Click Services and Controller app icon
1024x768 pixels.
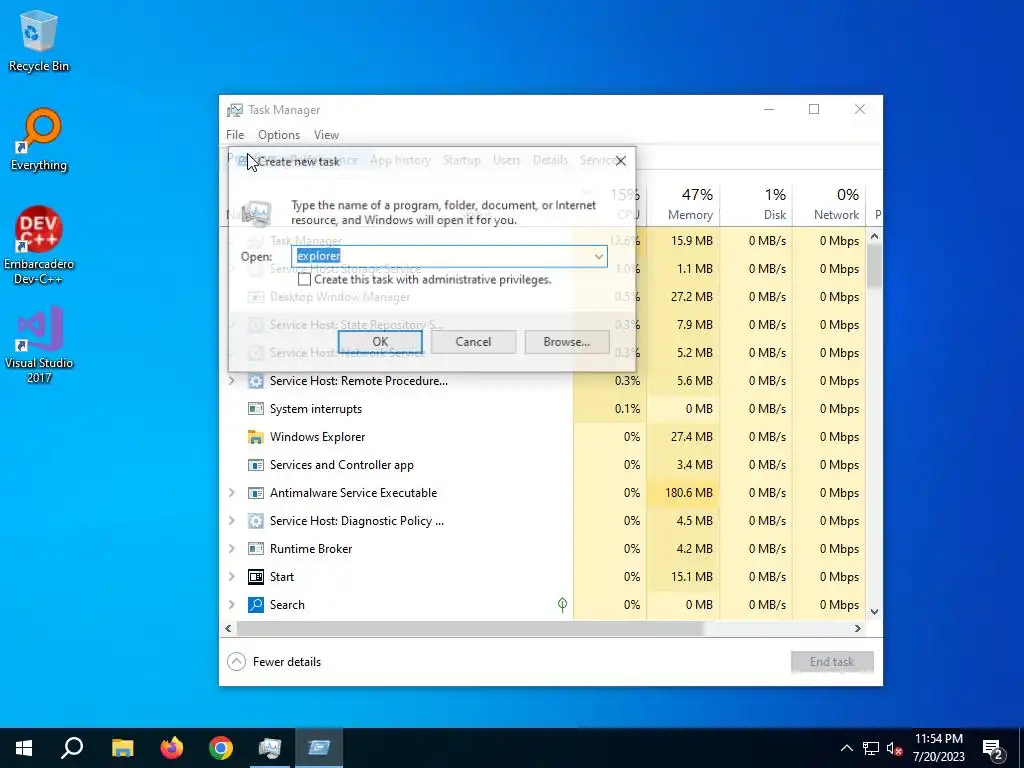click(255, 465)
